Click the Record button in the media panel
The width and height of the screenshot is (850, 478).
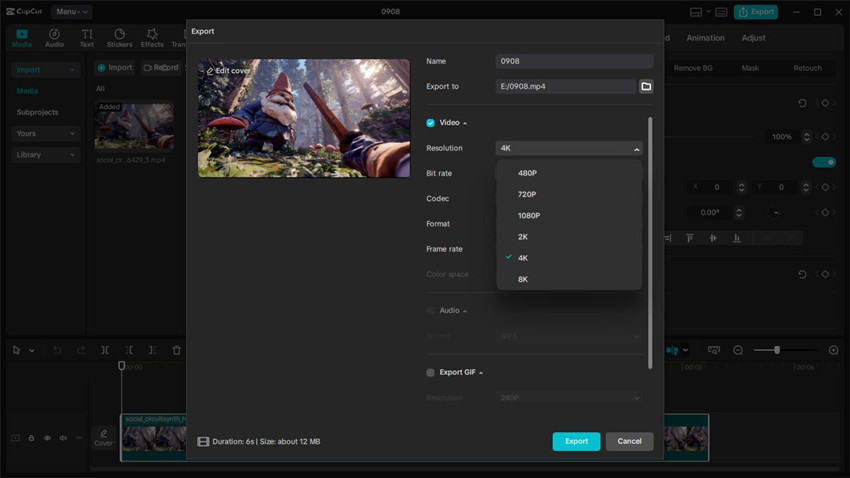pos(160,68)
